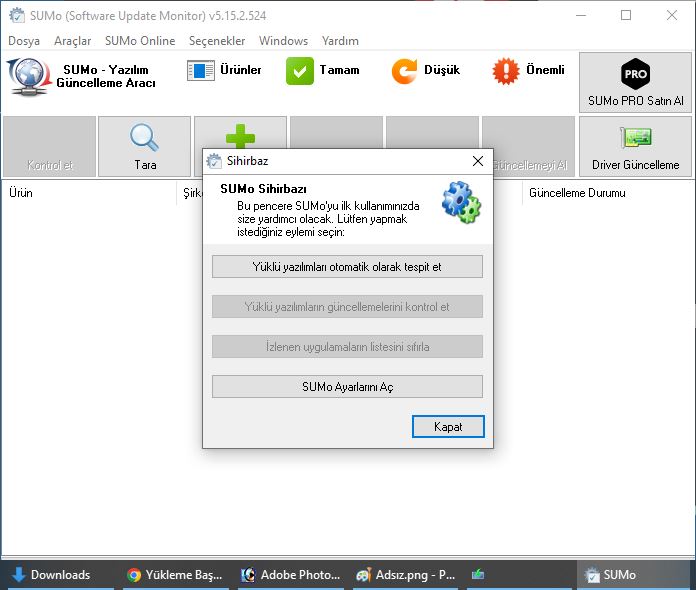696x590 pixels.
Task: Switch to Adsız.png Paint taskbar item
Action: tap(406, 575)
